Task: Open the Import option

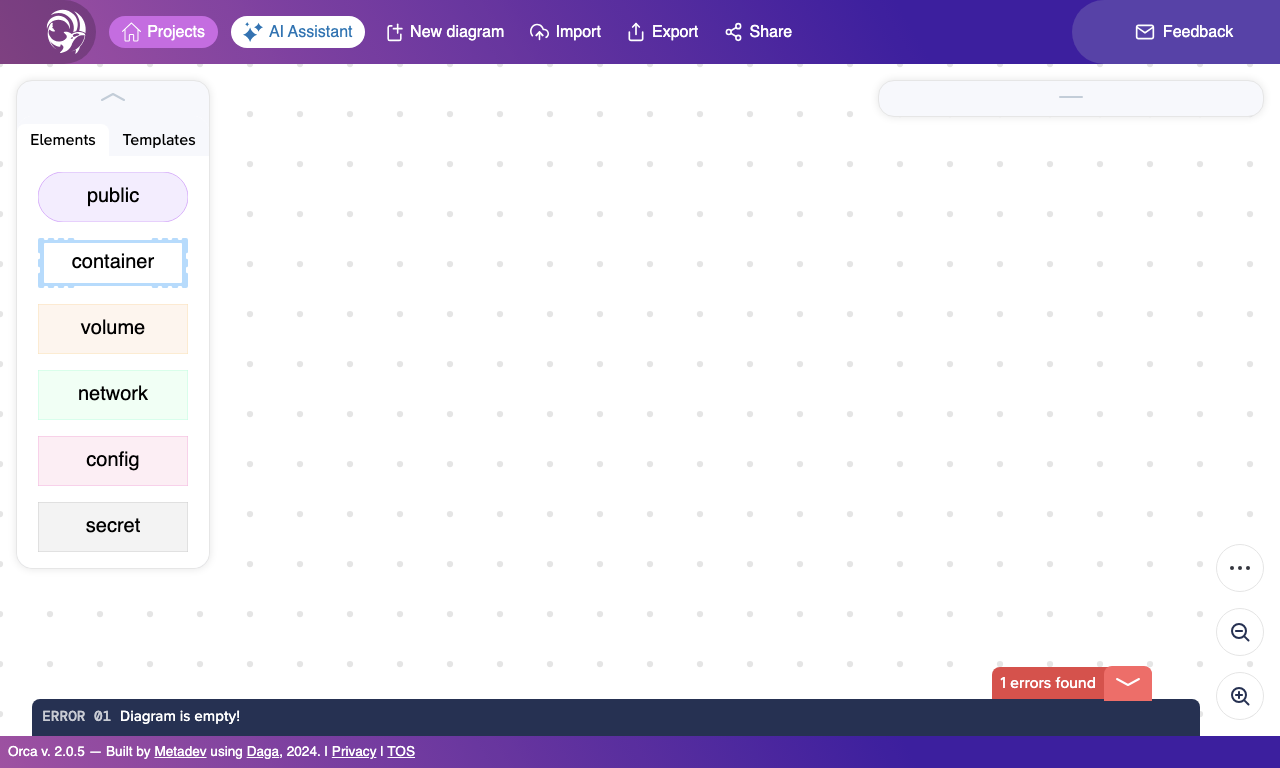Action: (x=565, y=32)
